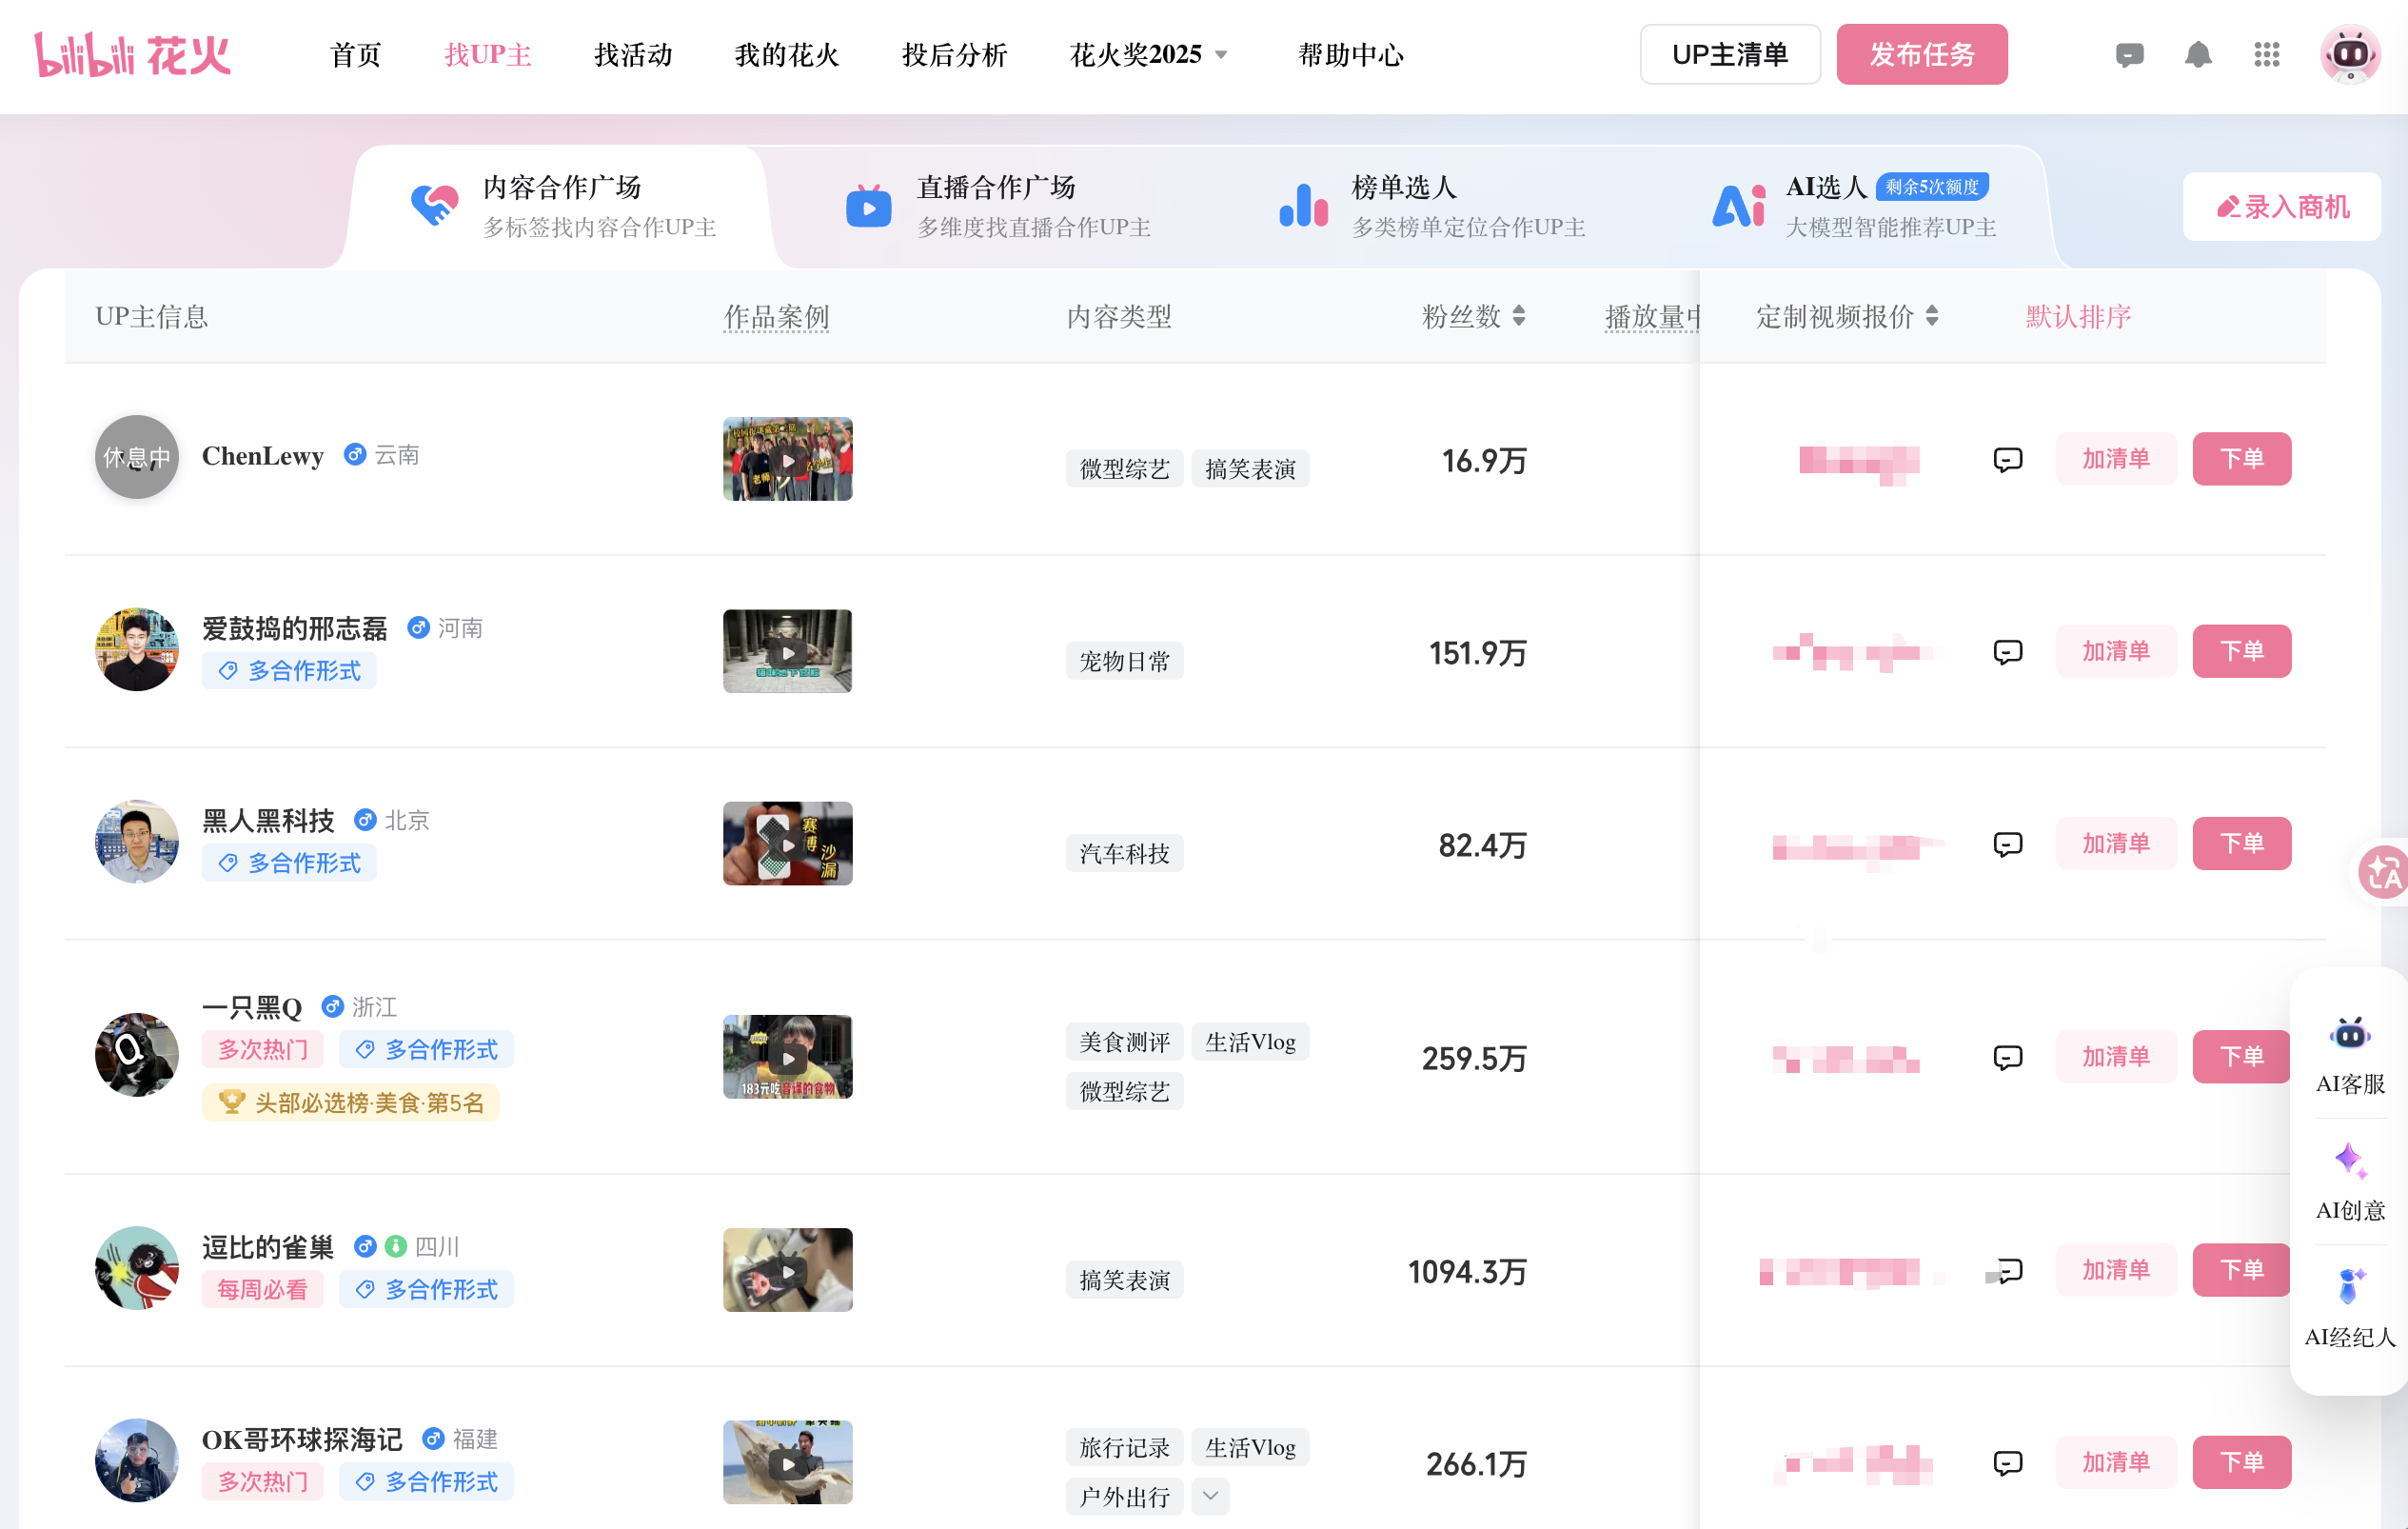Click 作品案例 column header

click(x=776, y=317)
